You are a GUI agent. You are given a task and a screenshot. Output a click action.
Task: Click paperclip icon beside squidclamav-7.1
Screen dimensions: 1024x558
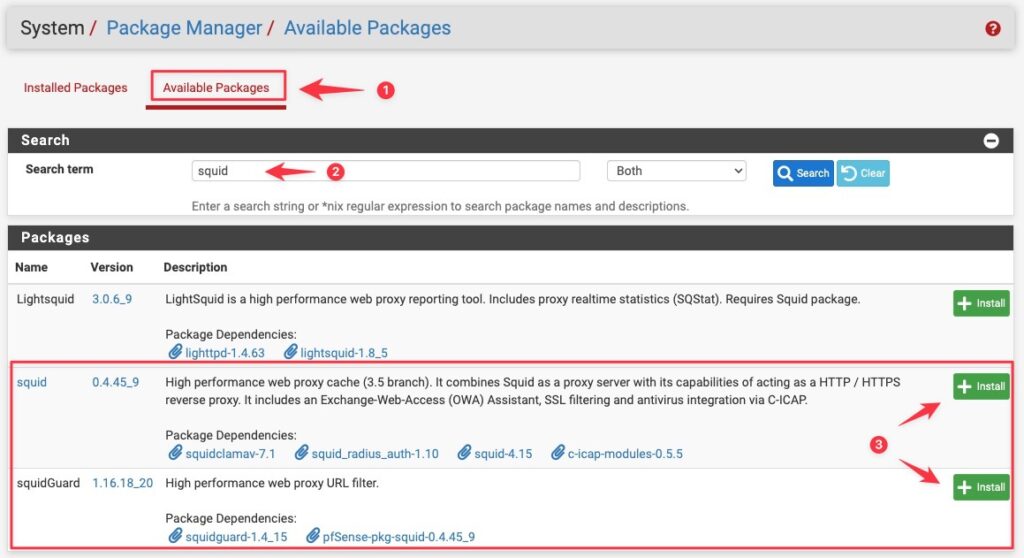point(175,453)
